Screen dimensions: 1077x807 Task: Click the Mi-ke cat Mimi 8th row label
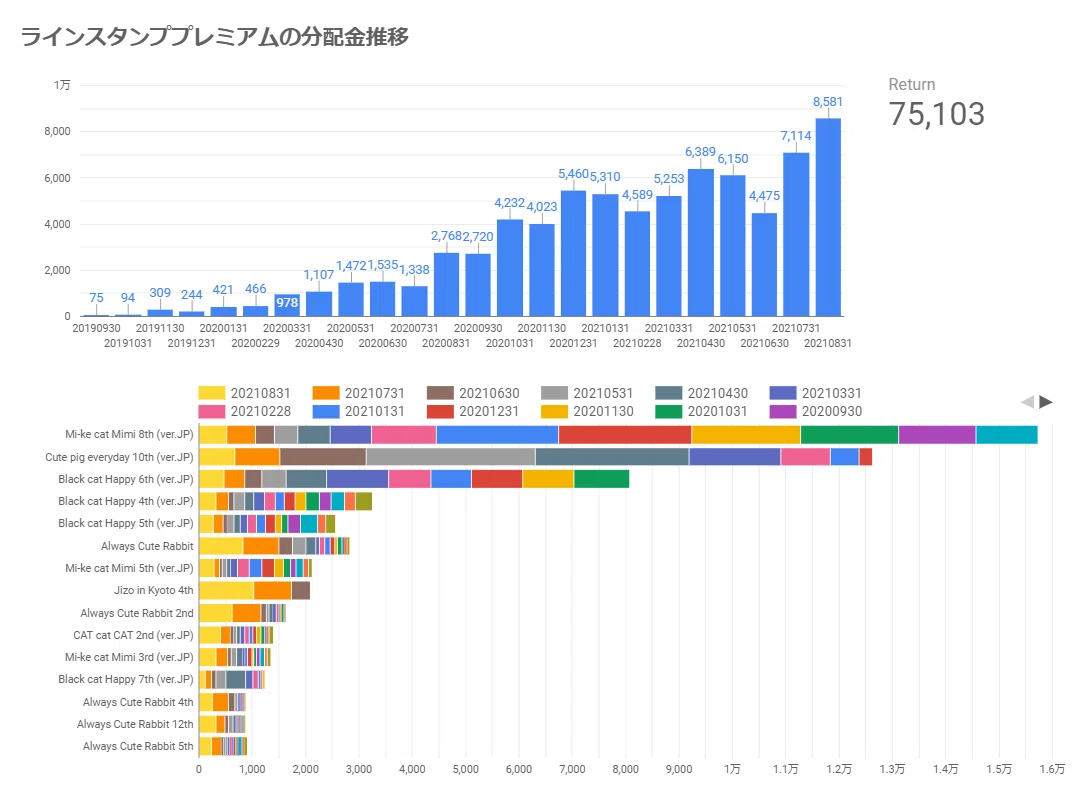[129, 434]
